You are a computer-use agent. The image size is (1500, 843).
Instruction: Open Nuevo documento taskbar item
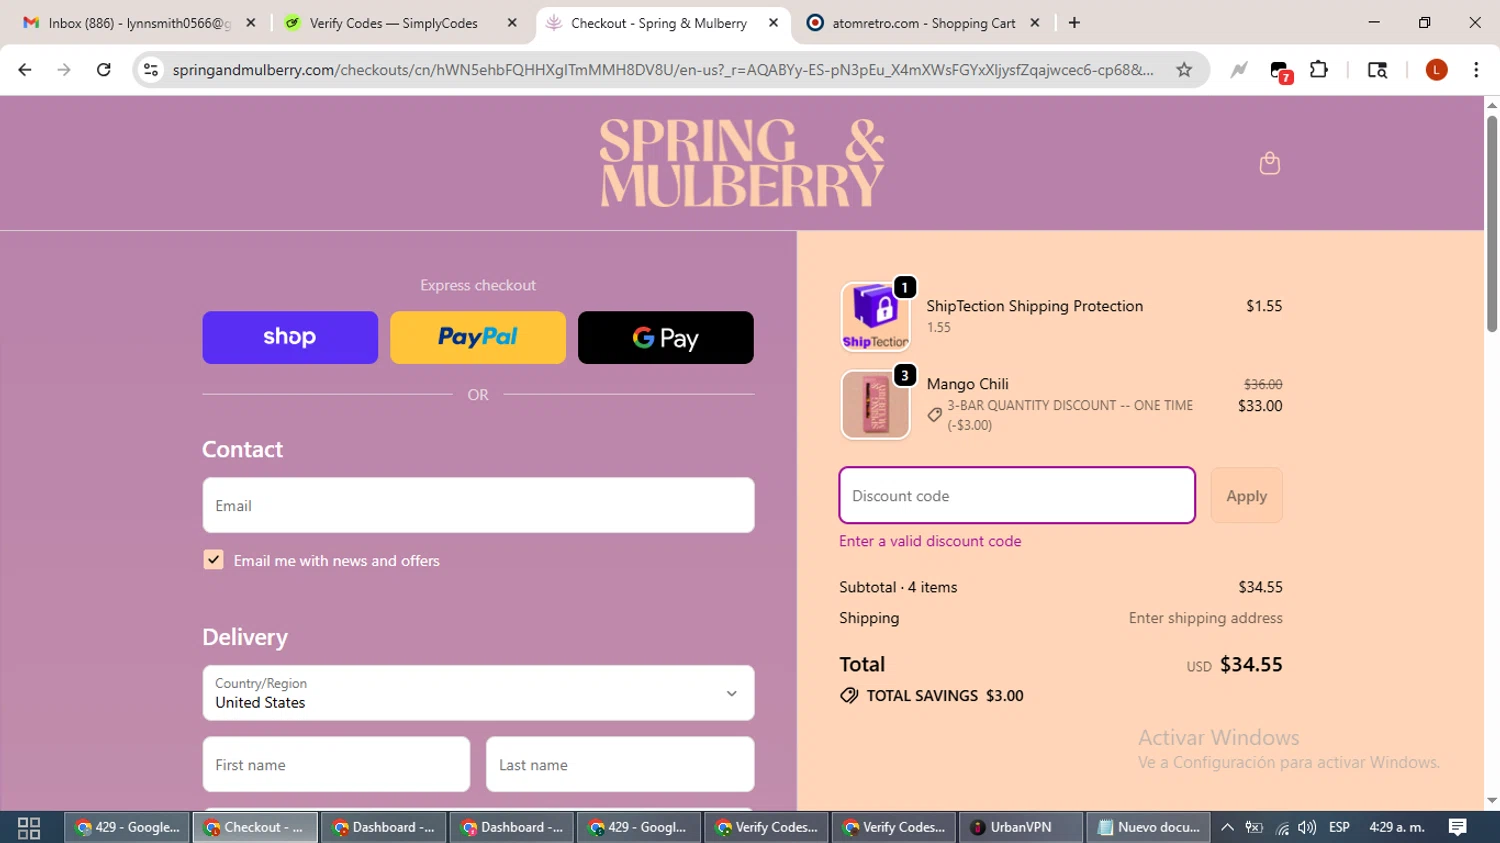(x=1148, y=827)
